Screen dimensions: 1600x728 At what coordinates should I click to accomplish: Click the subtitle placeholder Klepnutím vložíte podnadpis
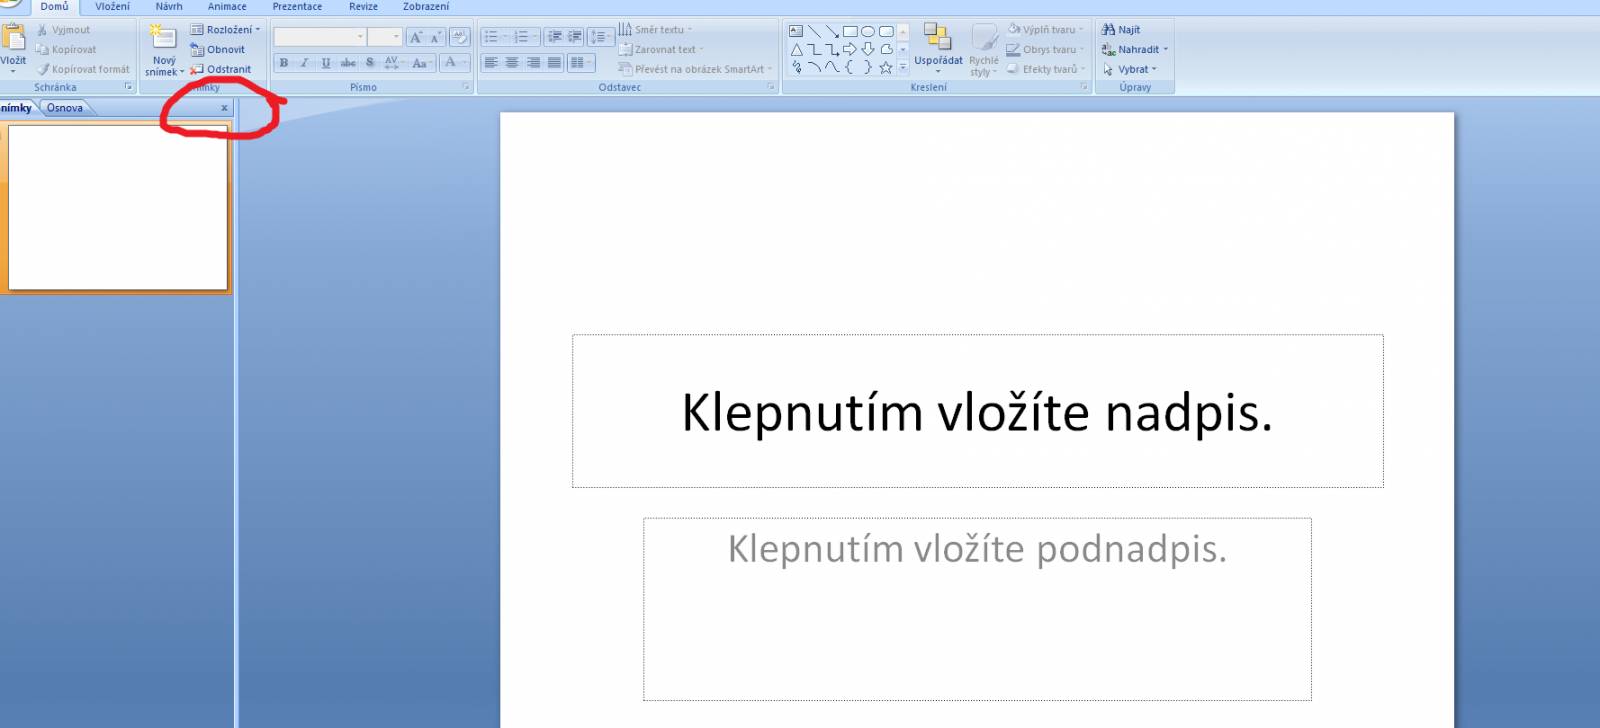click(x=977, y=609)
